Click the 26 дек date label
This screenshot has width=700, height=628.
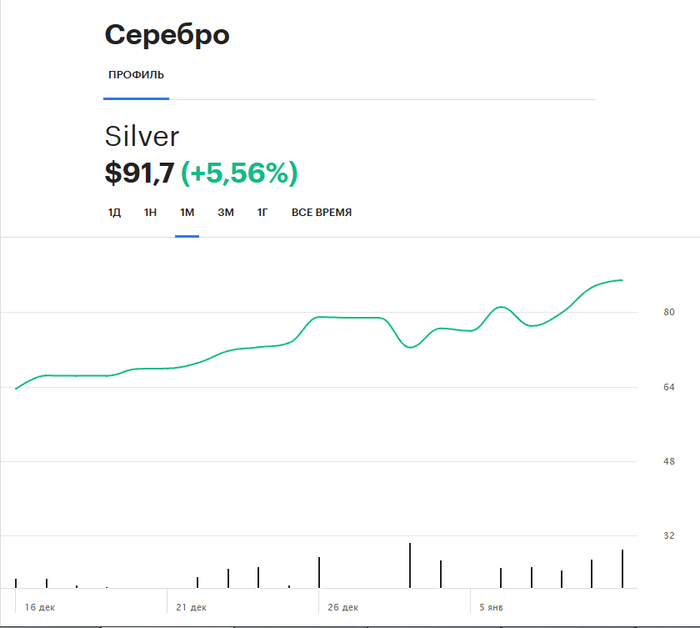pyautogui.click(x=342, y=607)
